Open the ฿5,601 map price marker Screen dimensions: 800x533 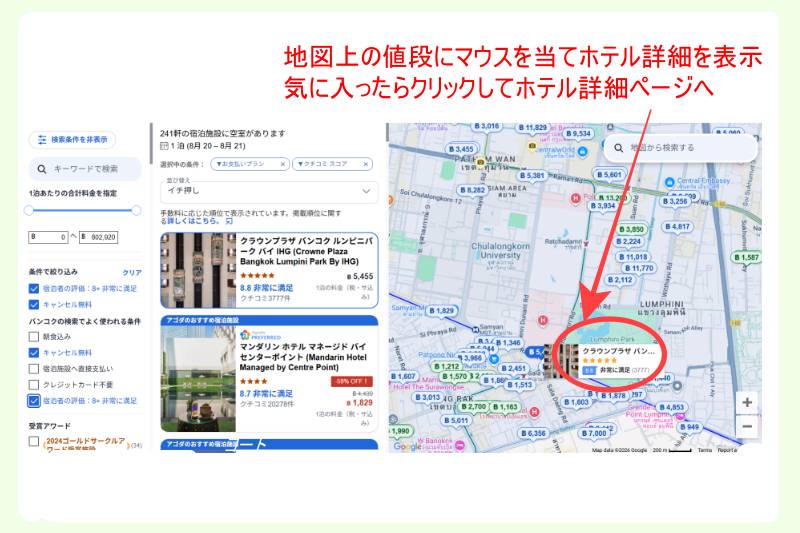(x=609, y=174)
